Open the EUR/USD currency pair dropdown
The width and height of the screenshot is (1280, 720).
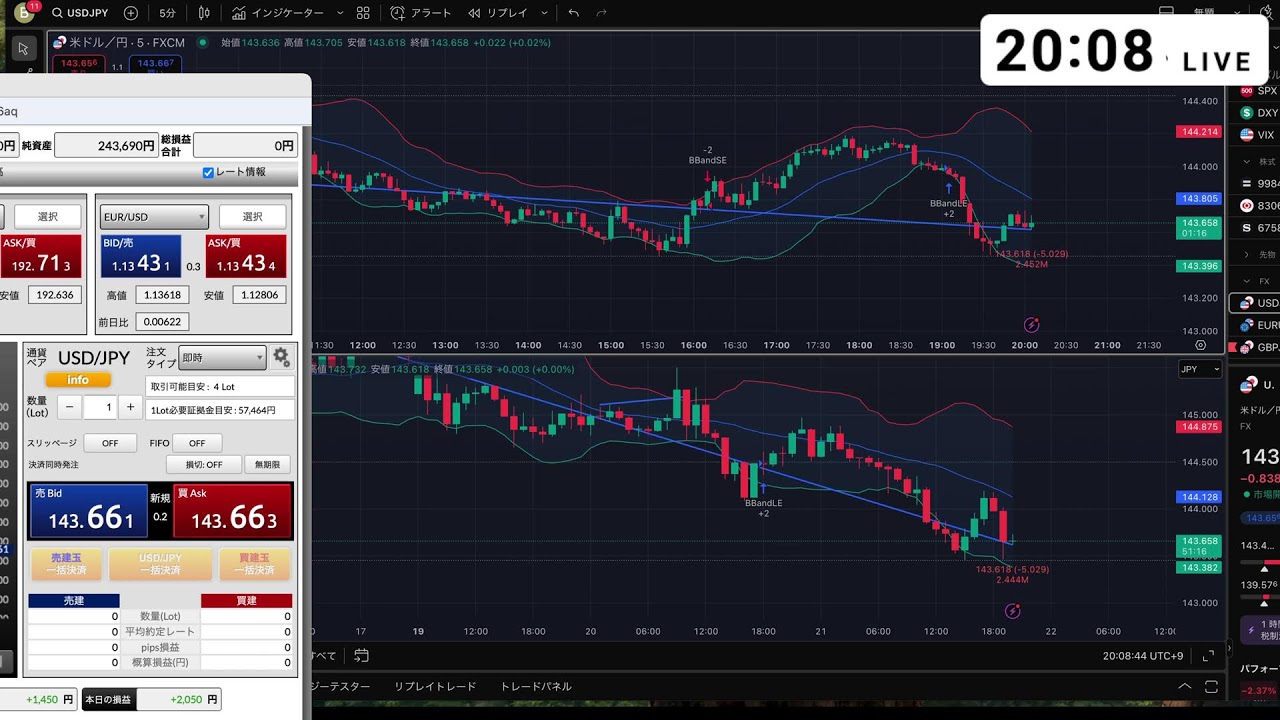(153, 217)
